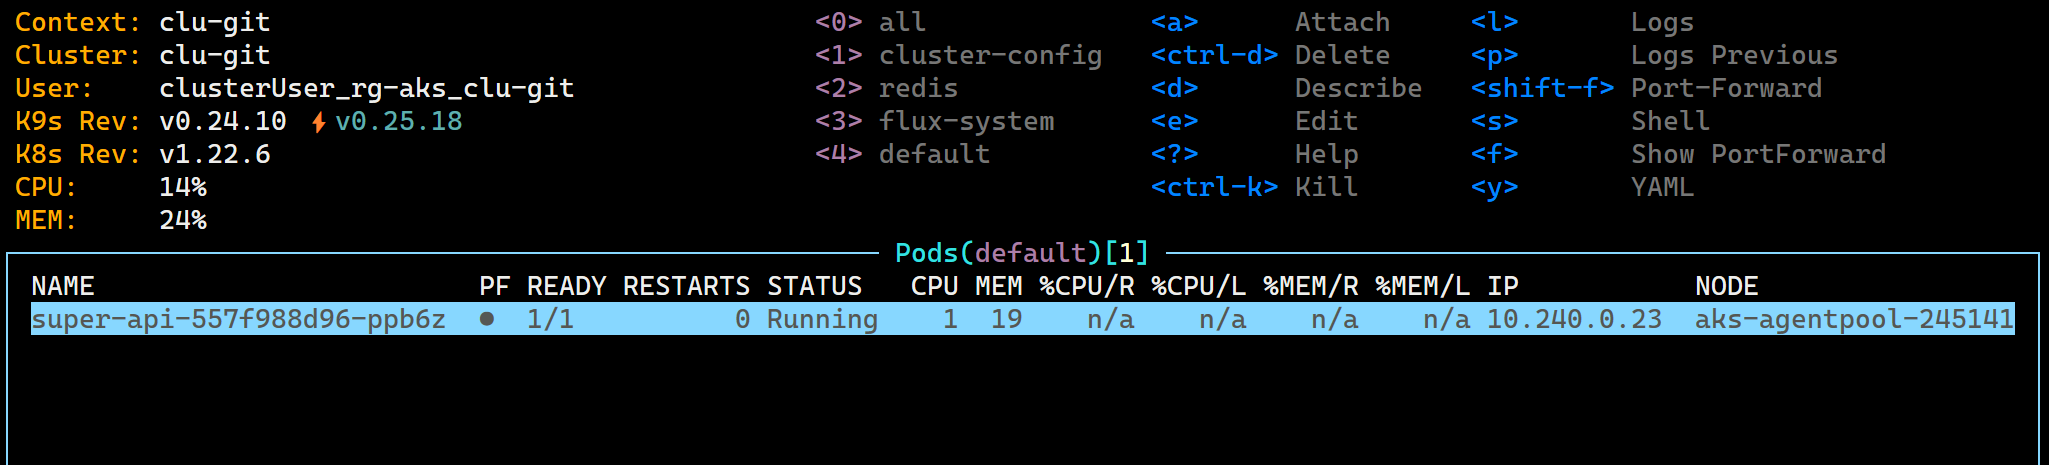Click the YAML command label

1662,187
